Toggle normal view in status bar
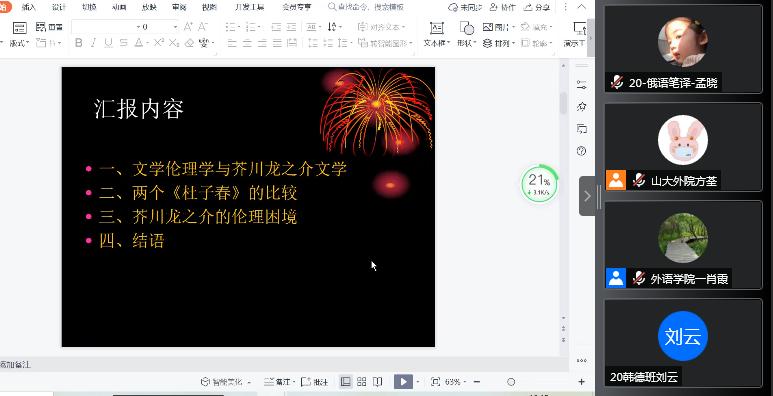This screenshot has height=396, width=773. [346, 382]
